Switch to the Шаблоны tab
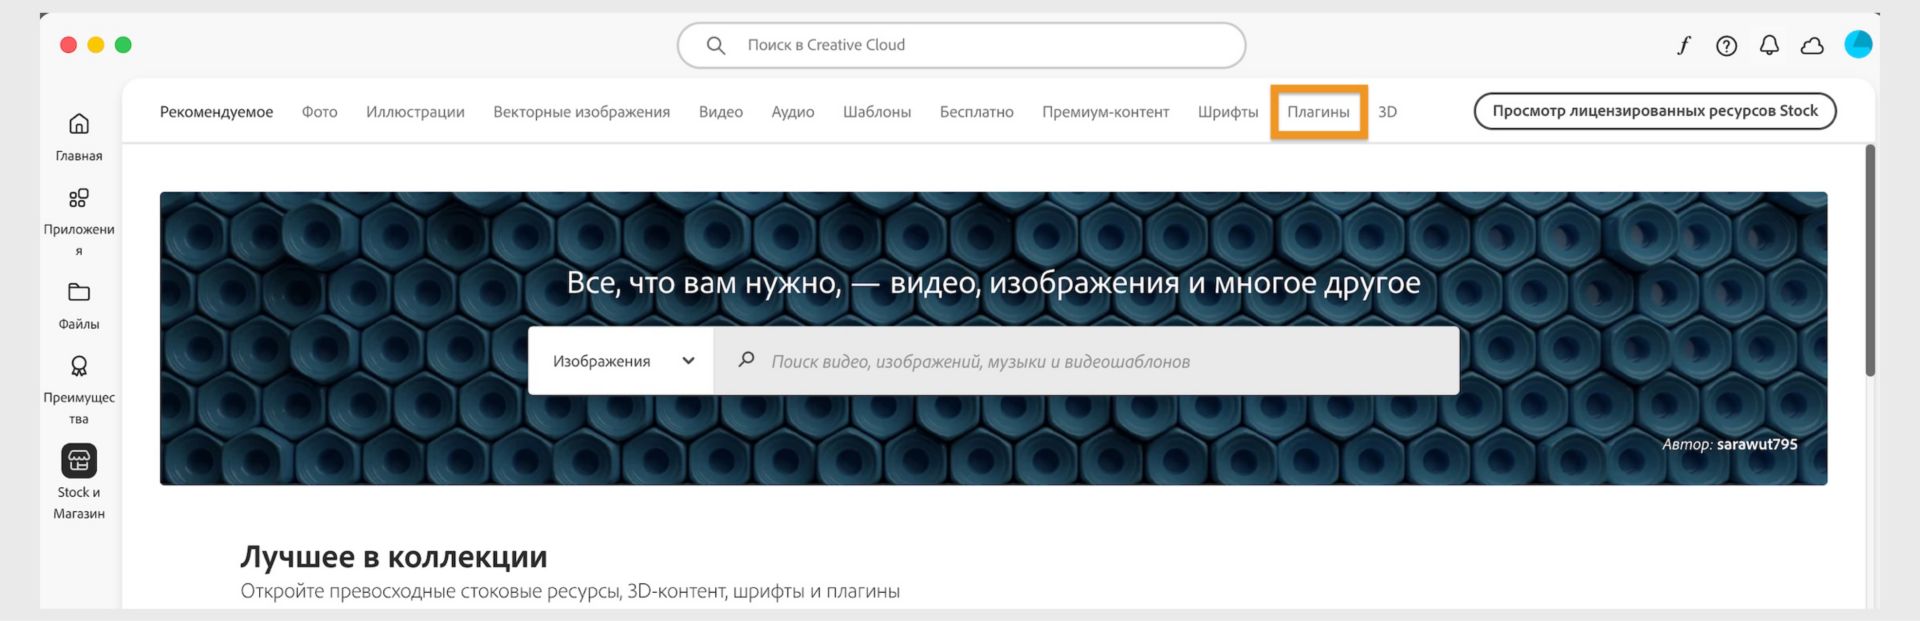This screenshot has width=1920, height=621. (877, 112)
